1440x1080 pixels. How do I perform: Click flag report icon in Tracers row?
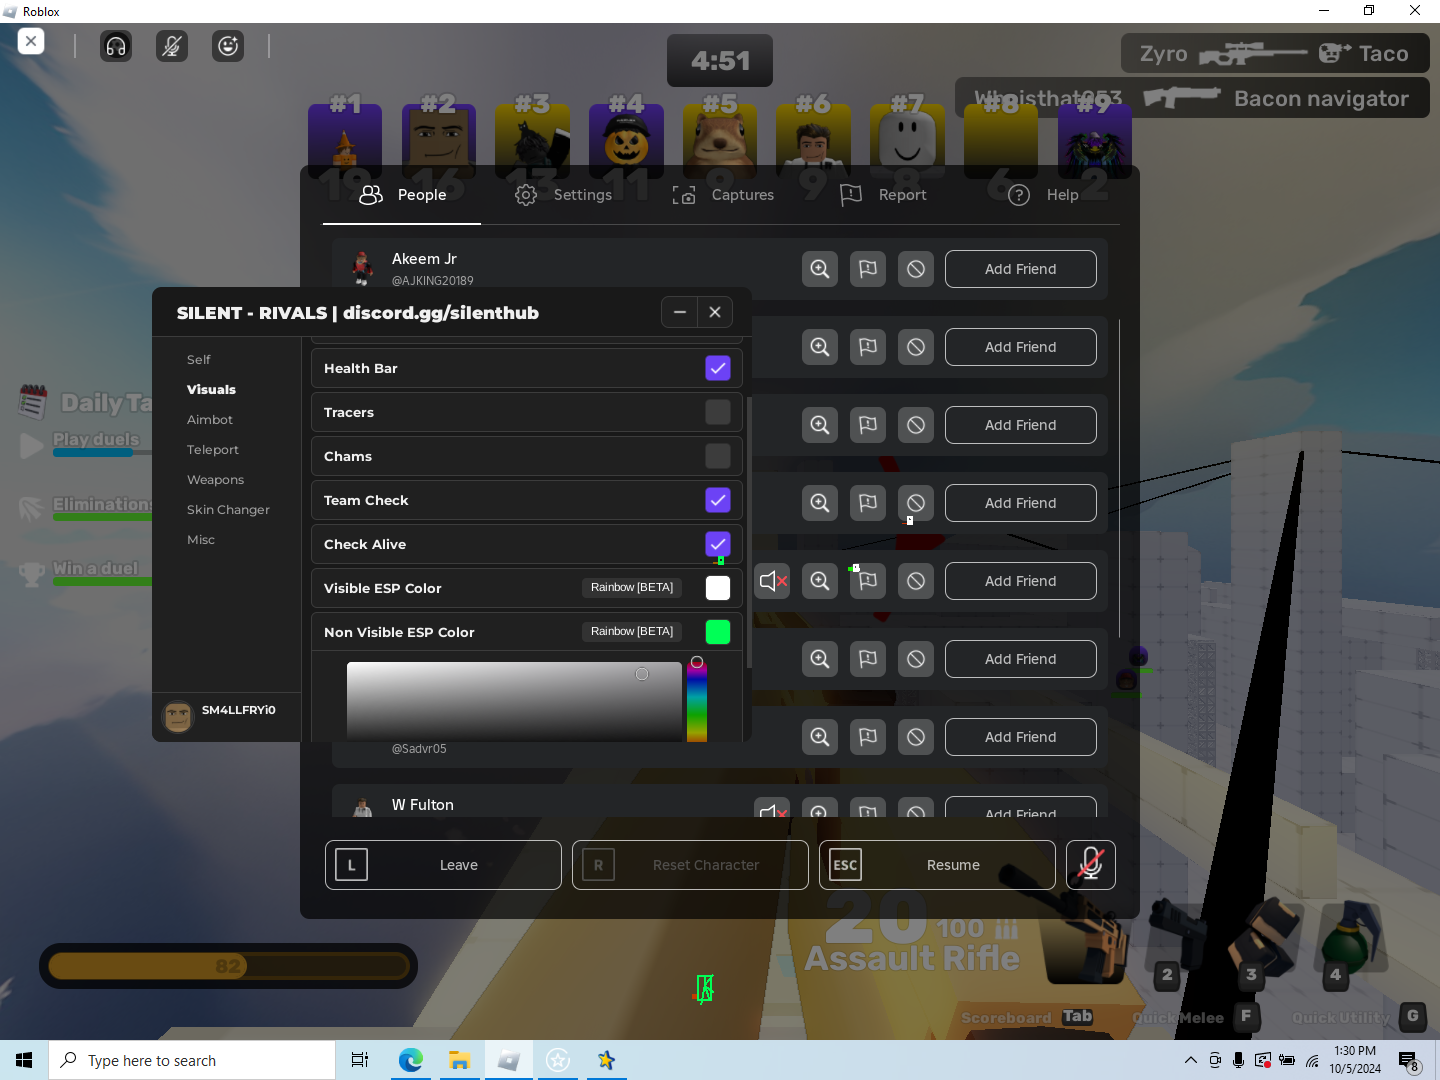tap(868, 425)
